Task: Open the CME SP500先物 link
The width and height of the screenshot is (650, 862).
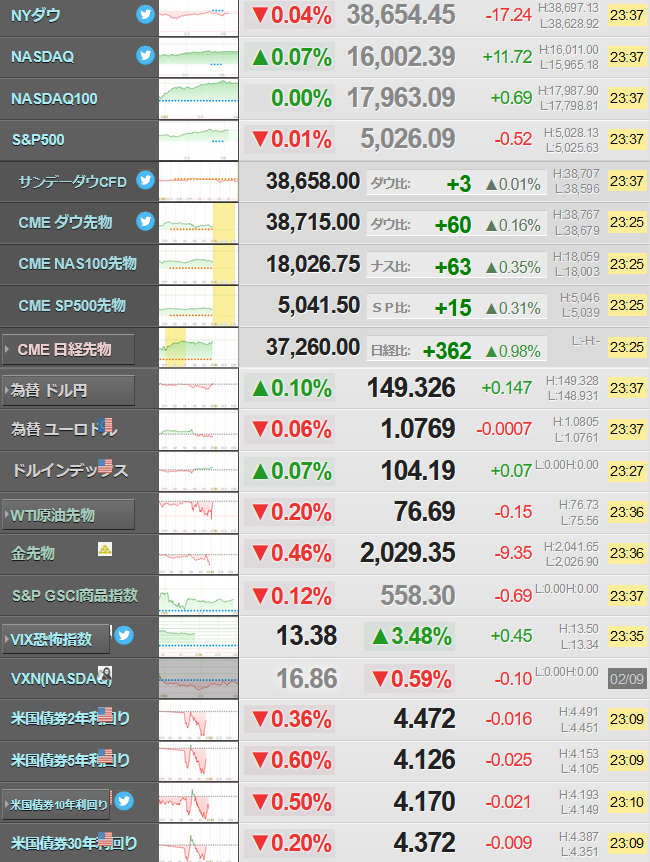Action: pos(72,306)
